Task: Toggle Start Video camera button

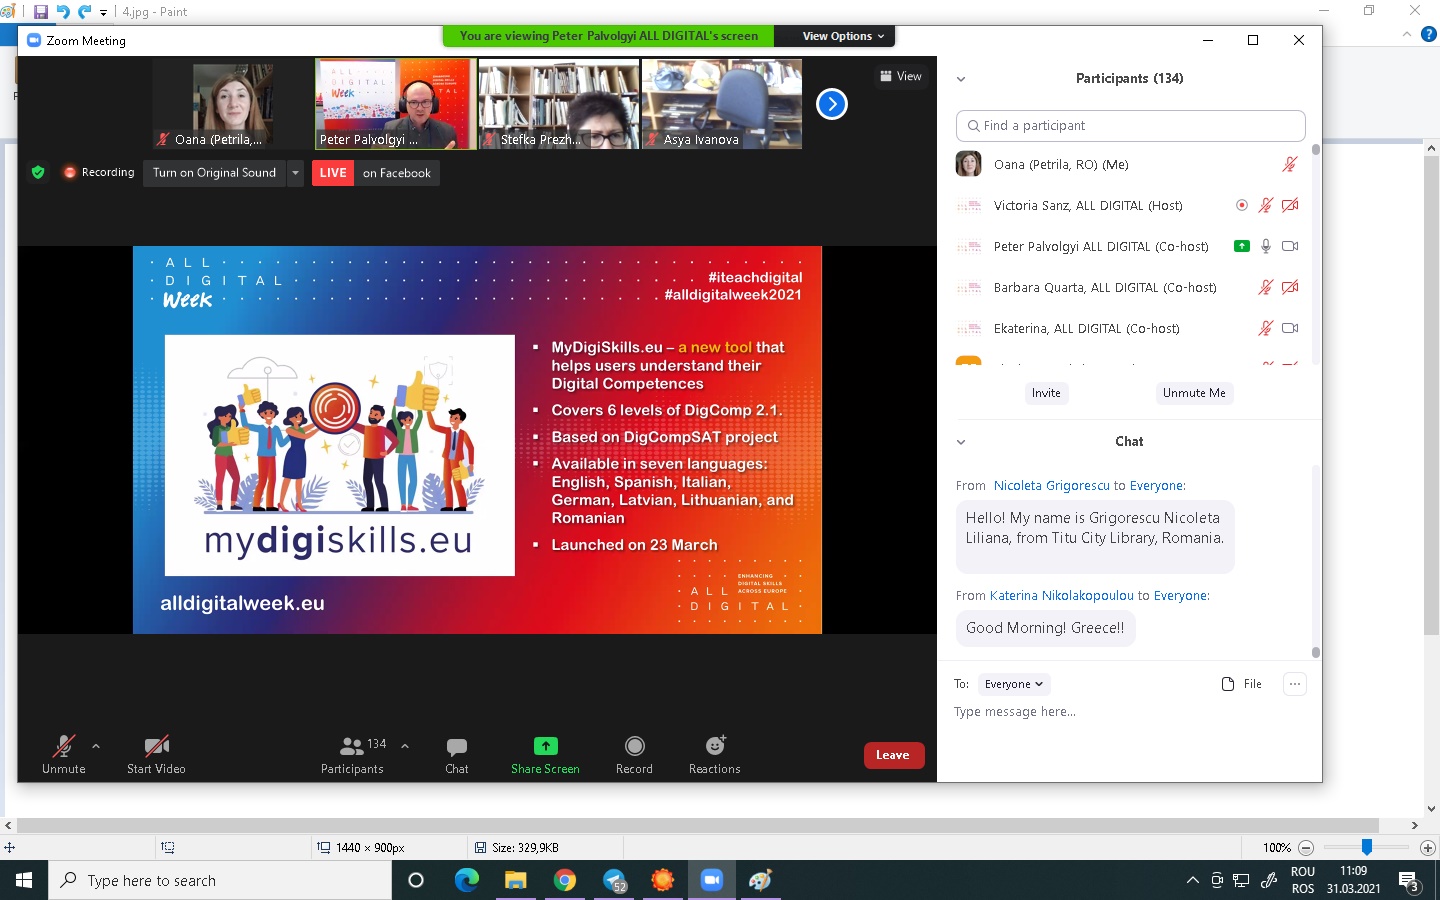Action: coord(156,746)
